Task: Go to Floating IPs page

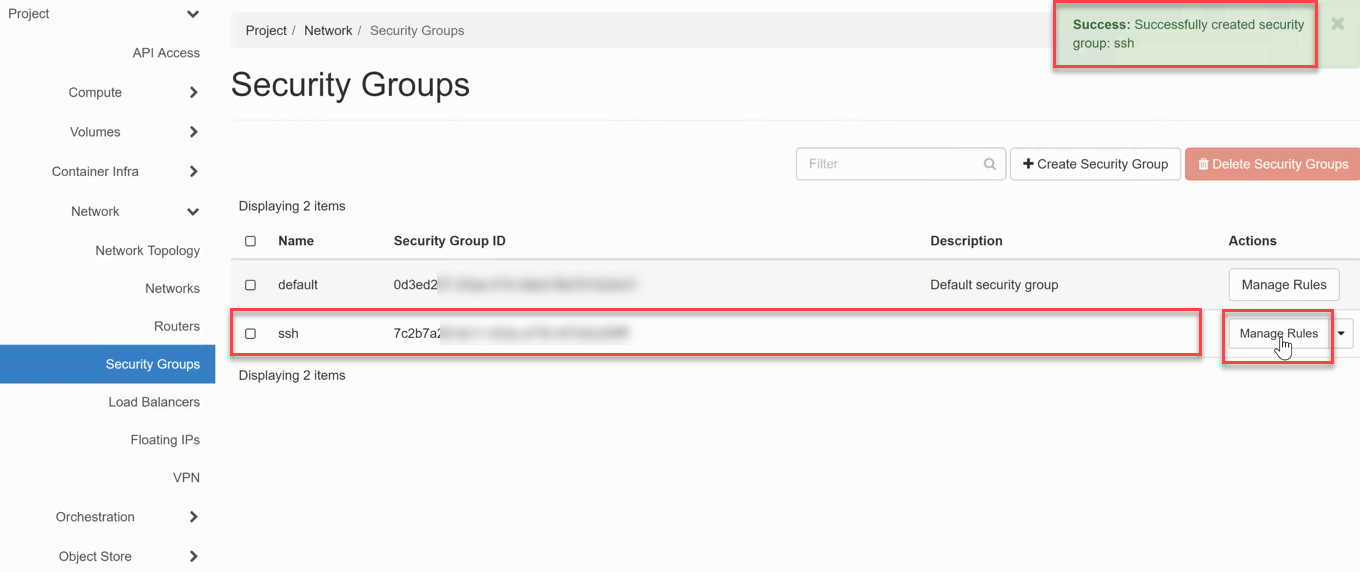Action: (165, 440)
